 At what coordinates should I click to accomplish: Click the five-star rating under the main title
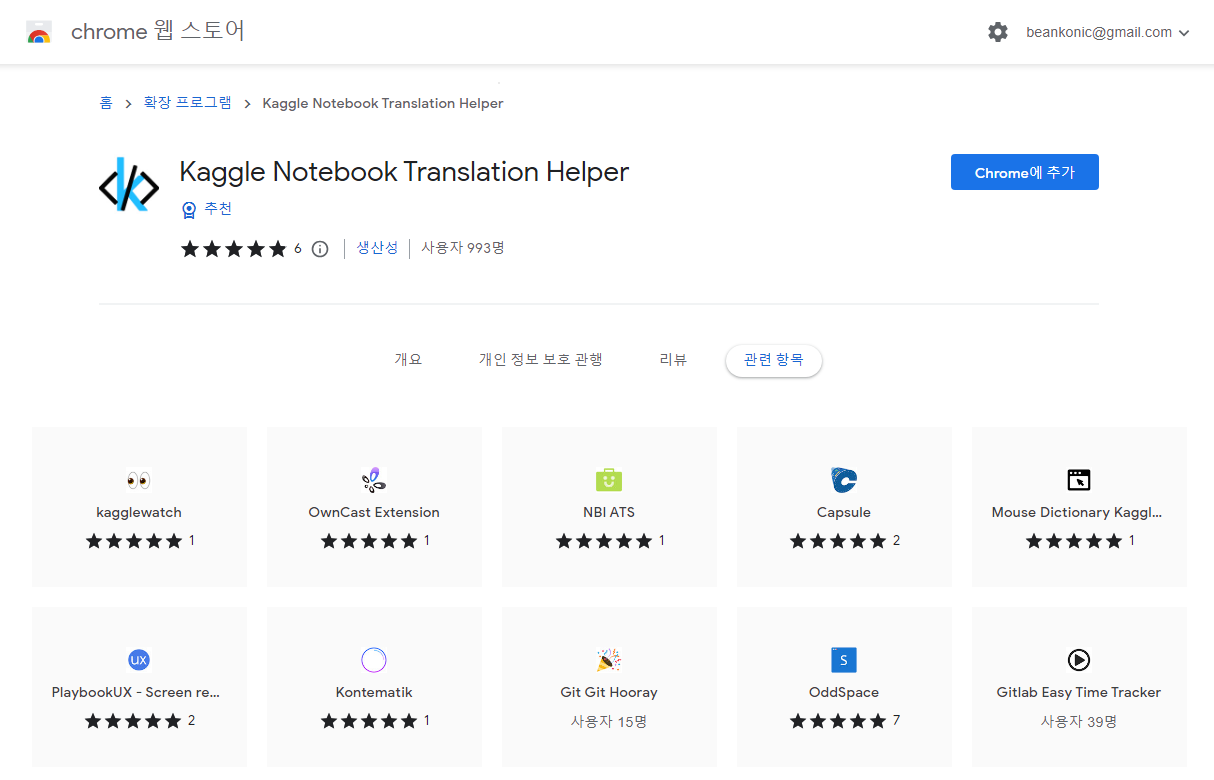[234, 249]
